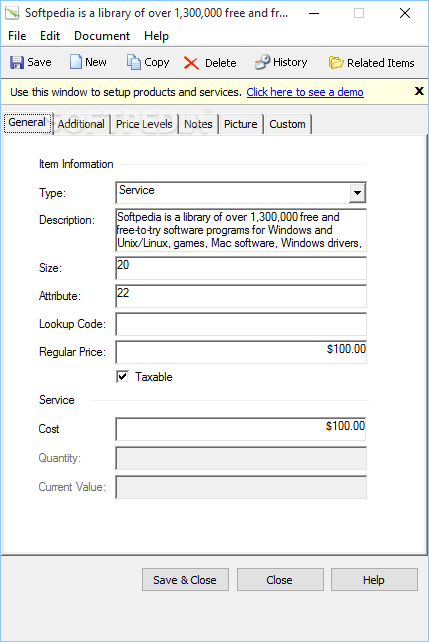Image resolution: width=429 pixels, height=642 pixels.
Task: Click the empty Lookup Code field
Action: [x=241, y=324]
